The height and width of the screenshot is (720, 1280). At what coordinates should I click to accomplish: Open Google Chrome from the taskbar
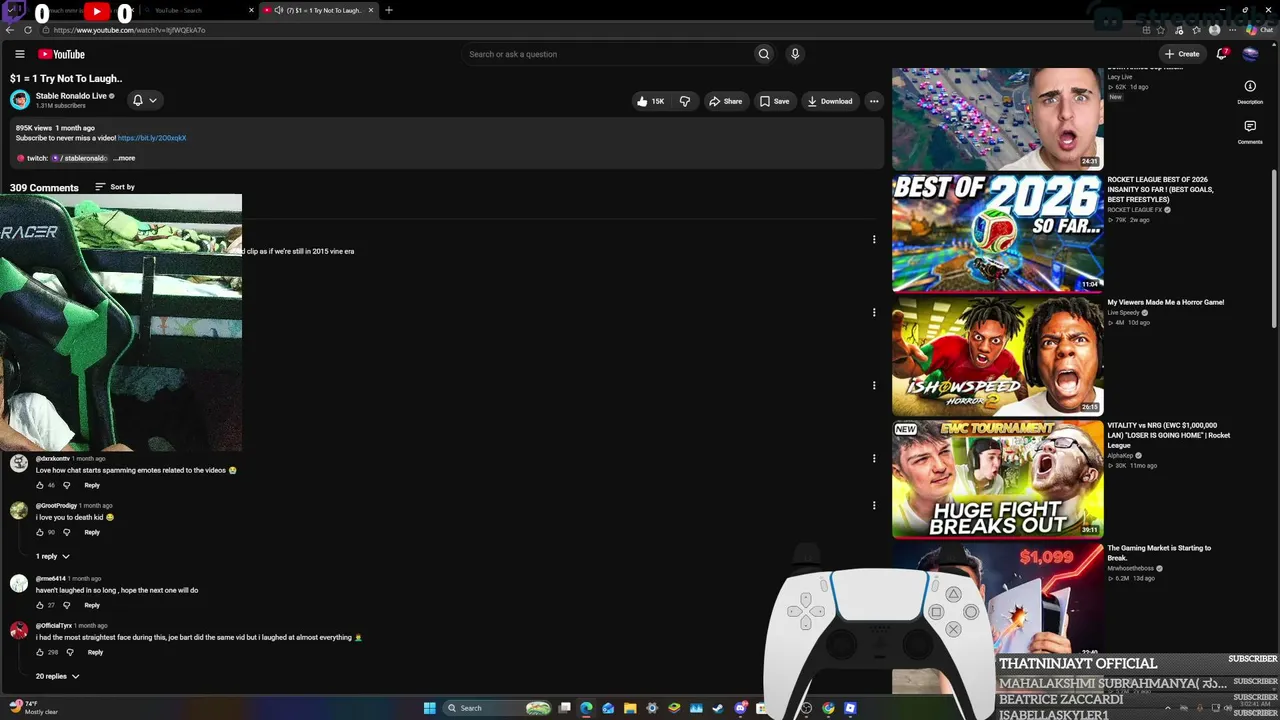828,708
